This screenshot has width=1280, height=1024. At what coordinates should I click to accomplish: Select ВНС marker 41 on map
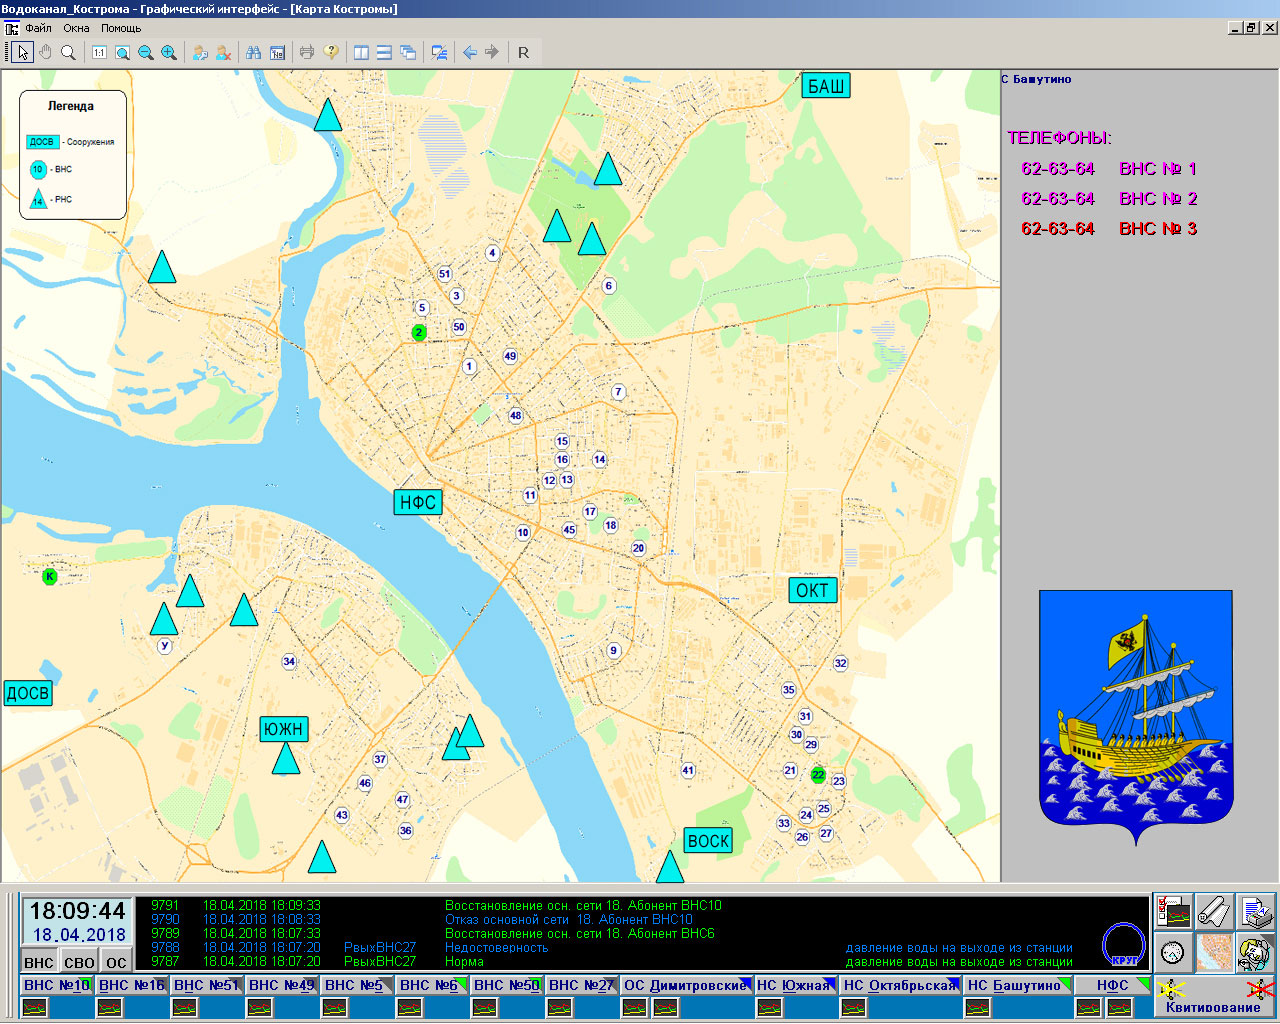688,770
